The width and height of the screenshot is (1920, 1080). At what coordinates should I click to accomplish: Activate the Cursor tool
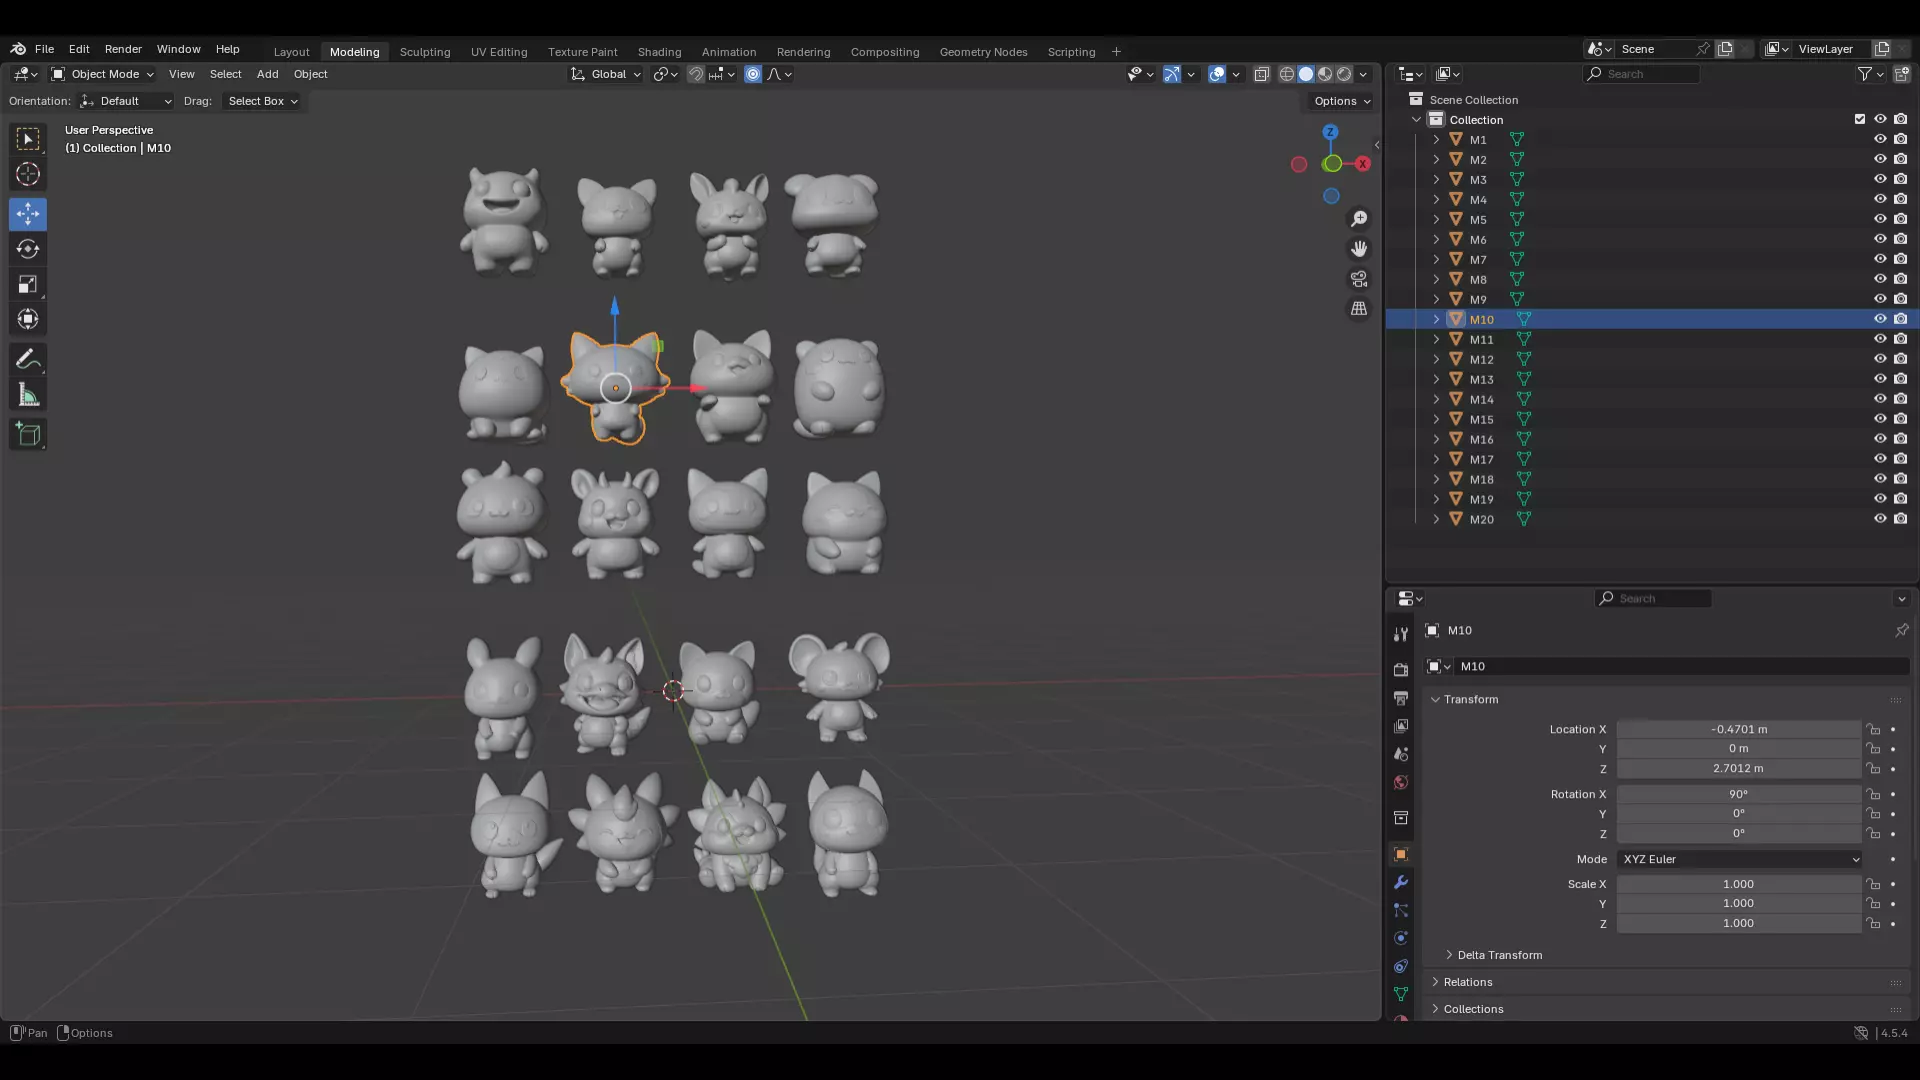coord(28,174)
